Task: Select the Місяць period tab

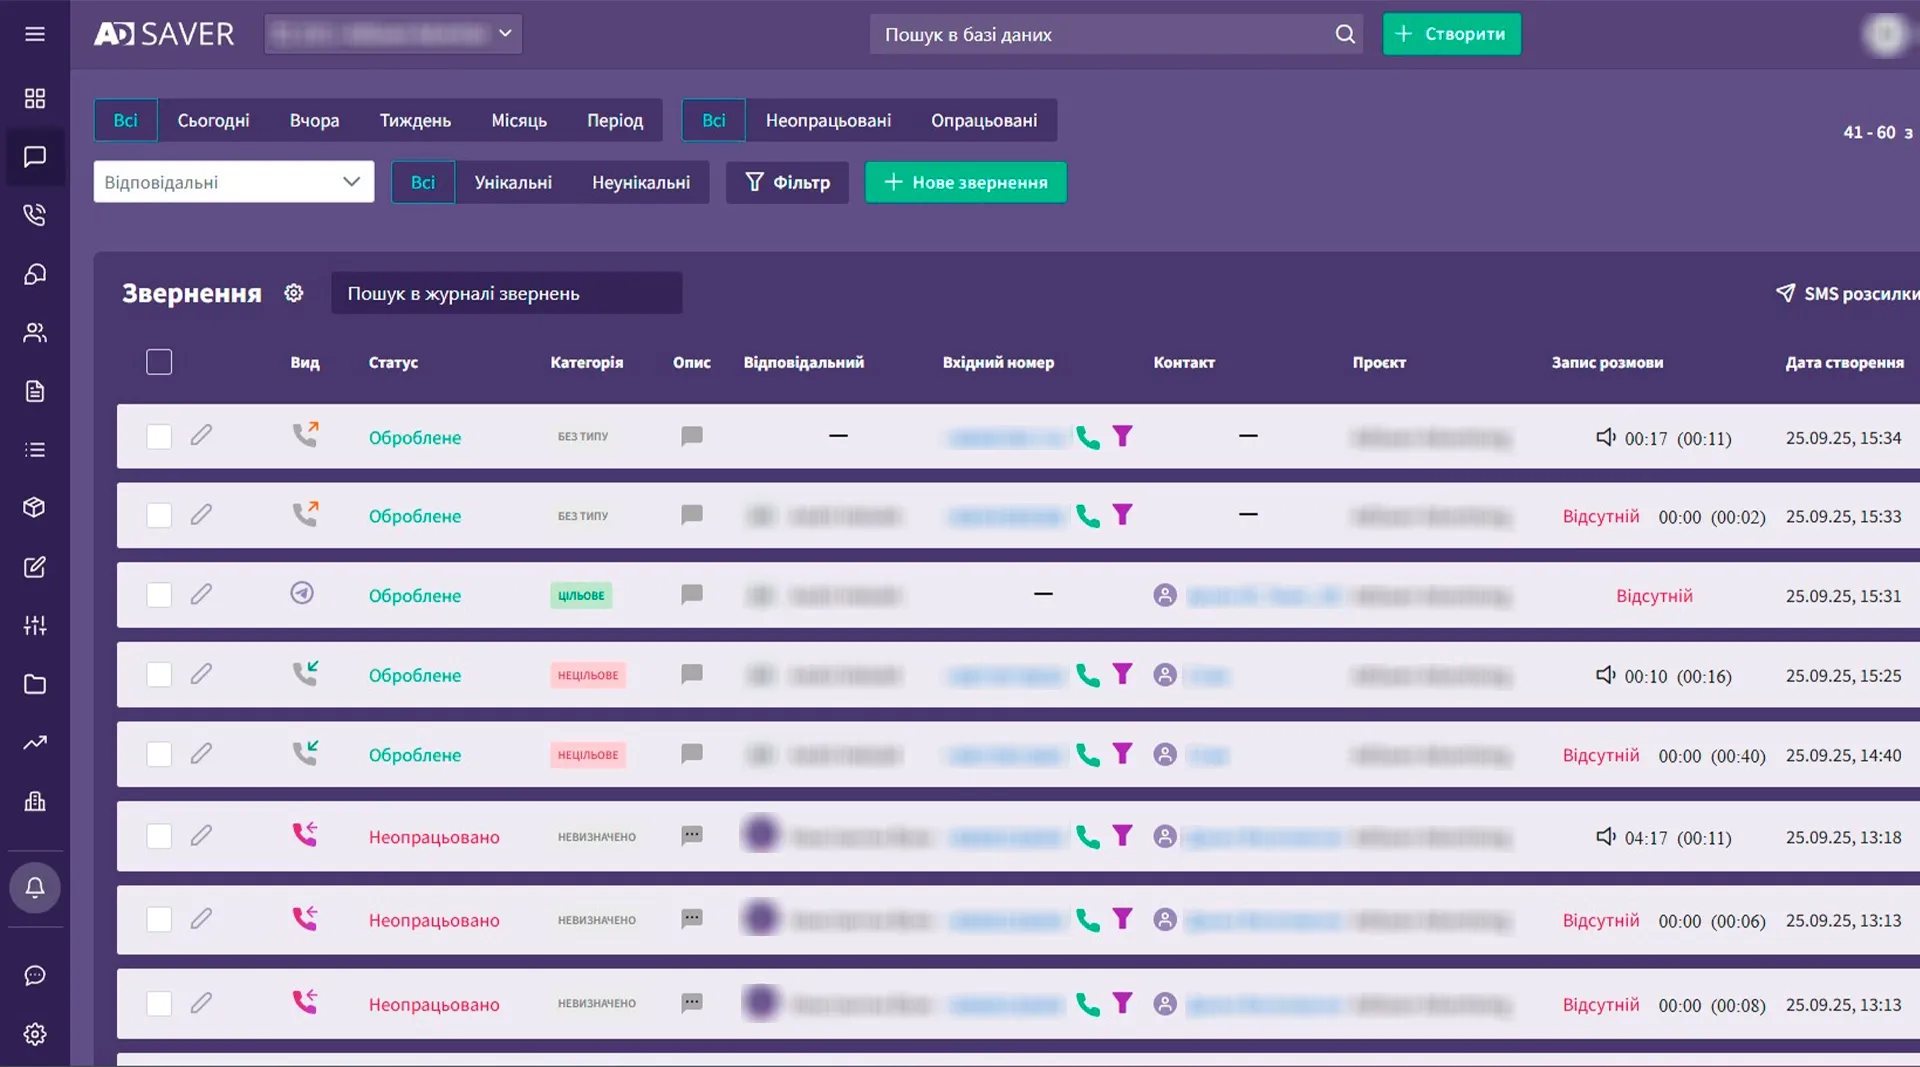Action: tap(519, 120)
